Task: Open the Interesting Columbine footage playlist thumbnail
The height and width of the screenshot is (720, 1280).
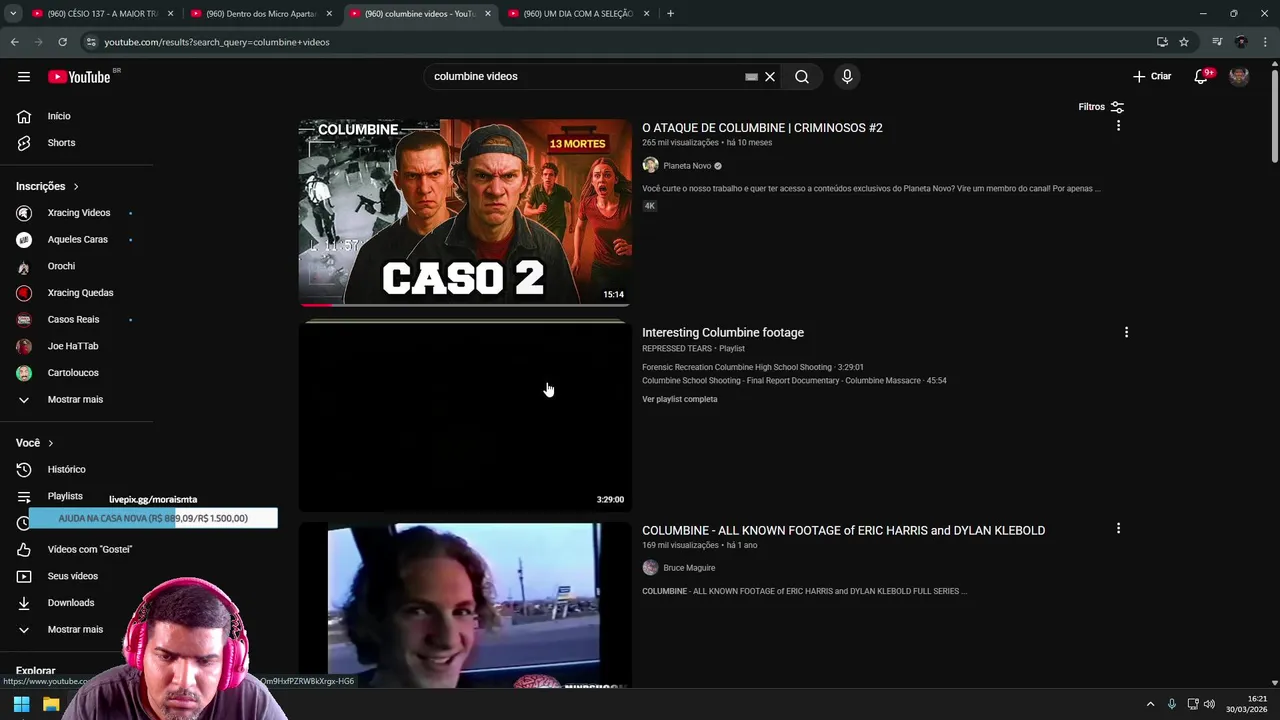Action: pyautogui.click(x=465, y=416)
